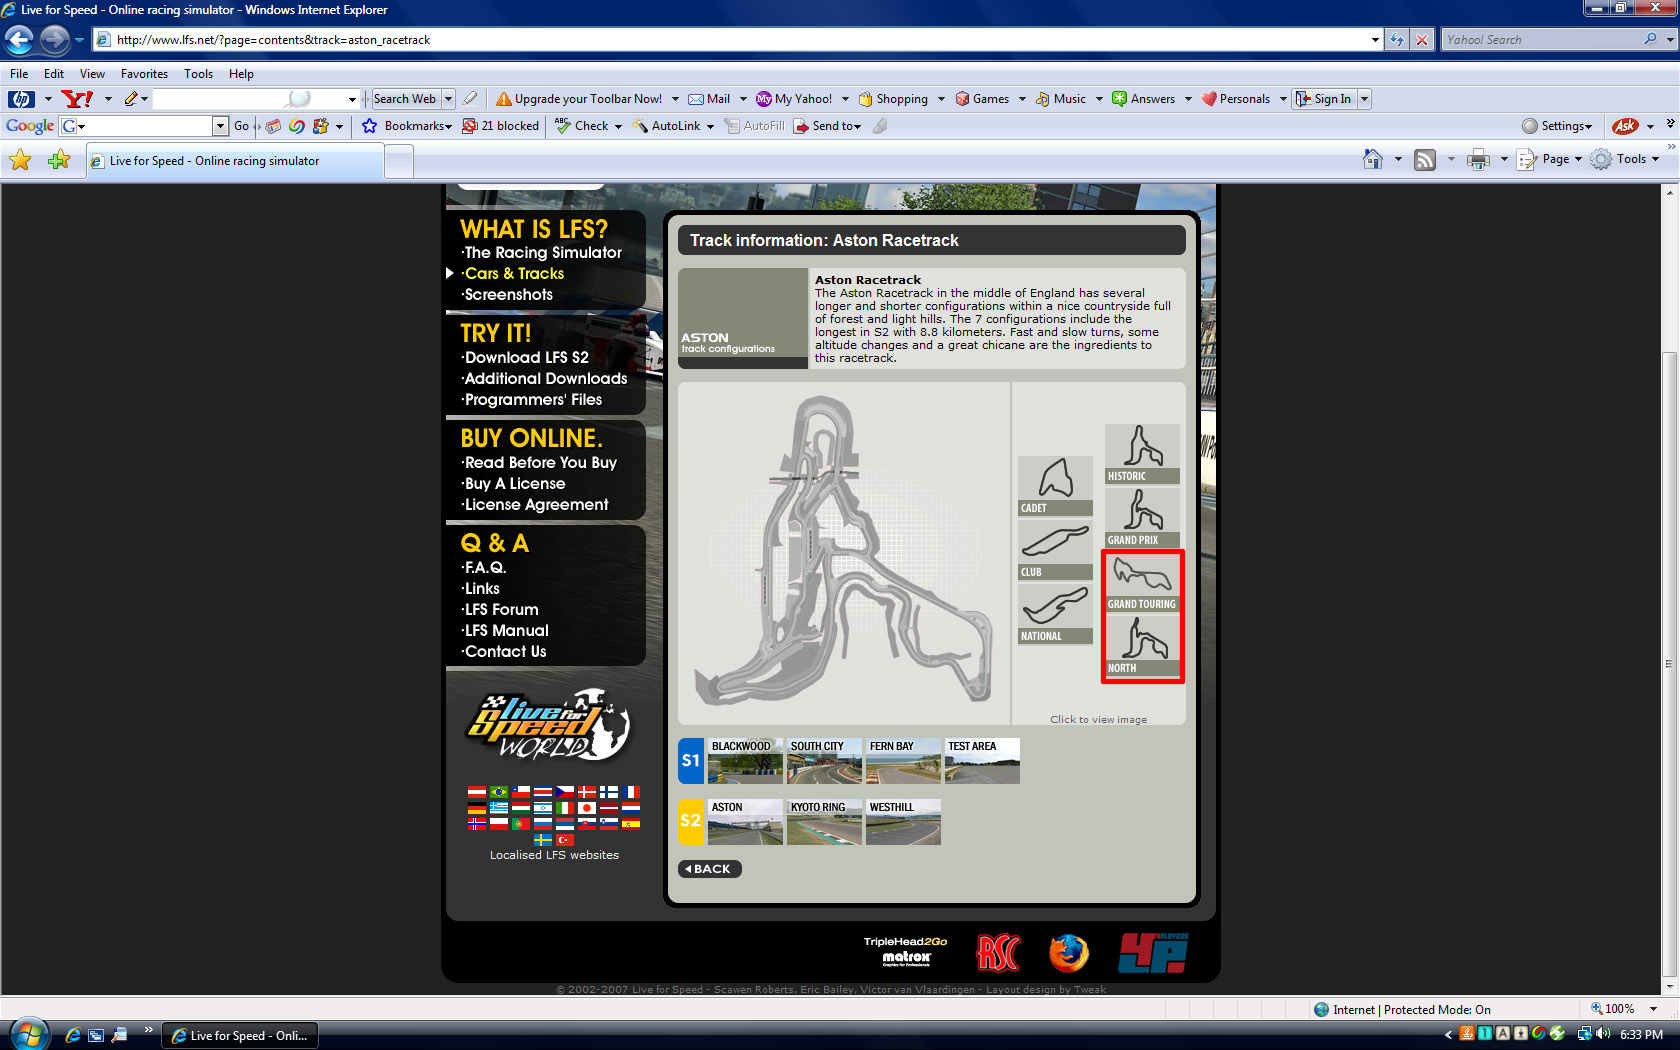Screen dimensions: 1680x1050
Task: Click the S2 yellow badge
Action: point(690,822)
